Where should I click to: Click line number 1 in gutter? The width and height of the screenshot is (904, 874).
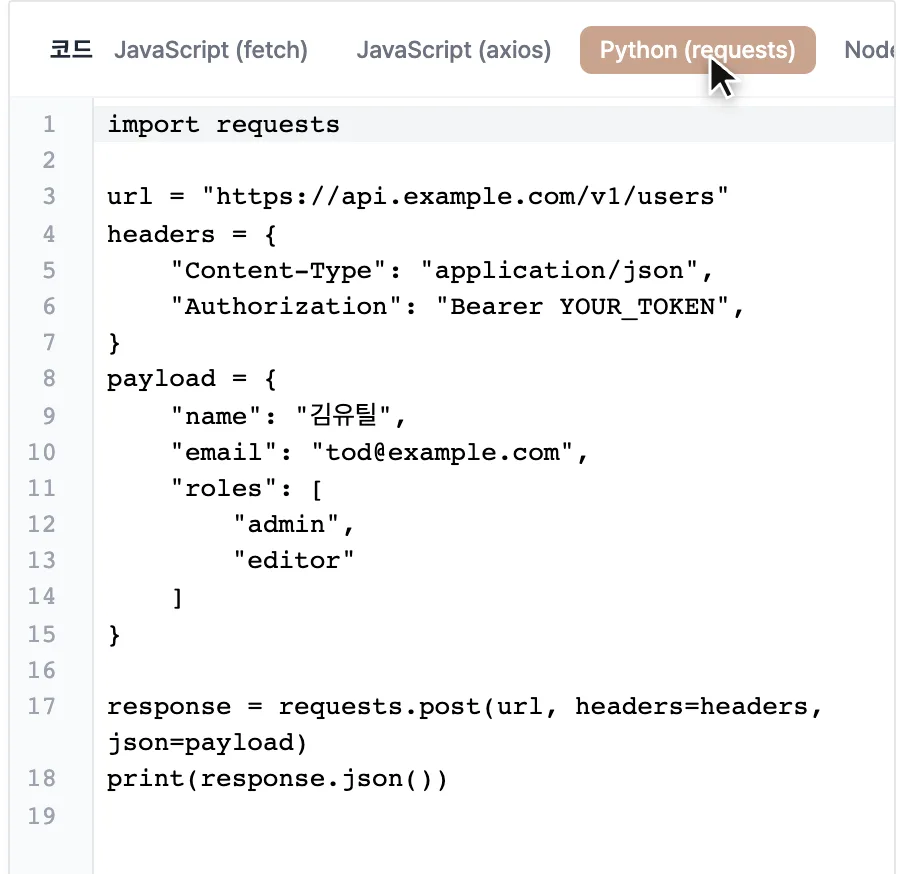(49, 124)
